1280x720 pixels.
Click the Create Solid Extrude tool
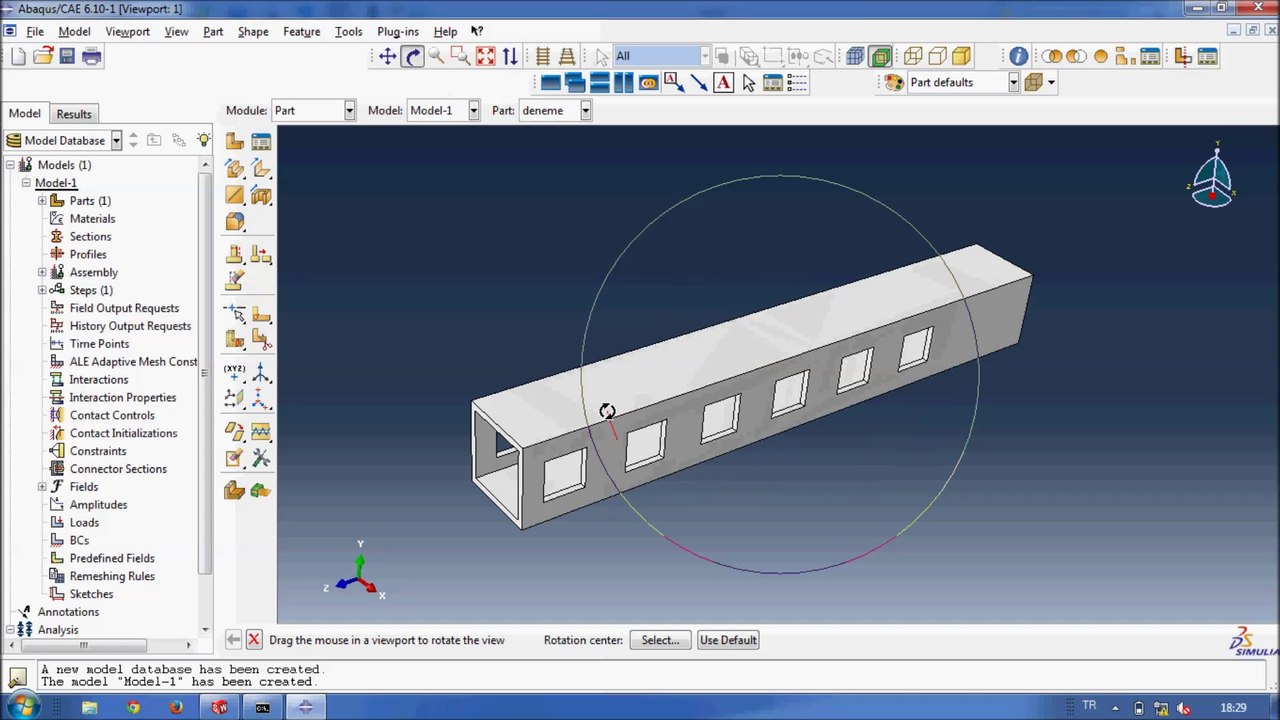pos(235,169)
